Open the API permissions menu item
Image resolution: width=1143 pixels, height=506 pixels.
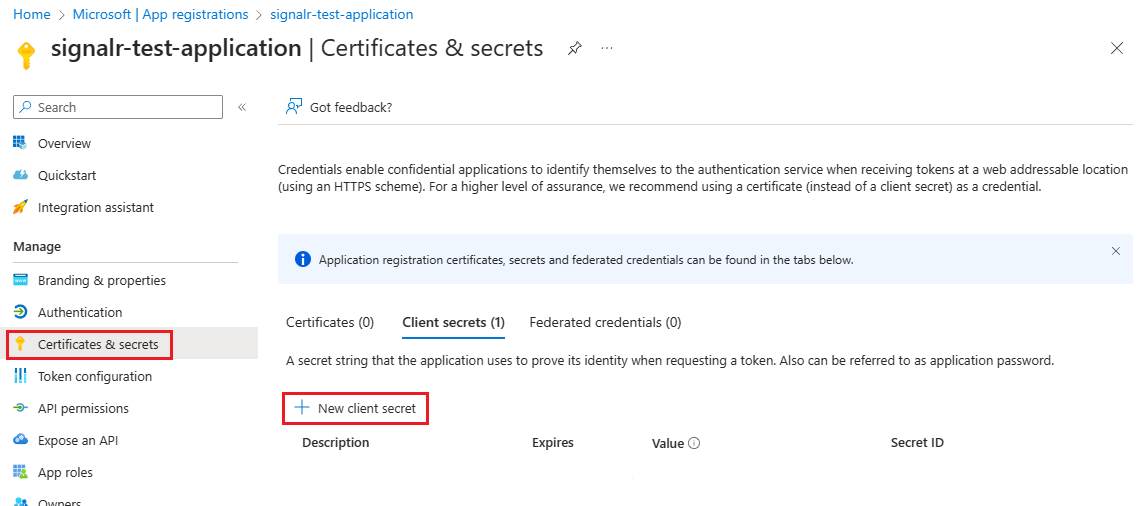click(83, 408)
